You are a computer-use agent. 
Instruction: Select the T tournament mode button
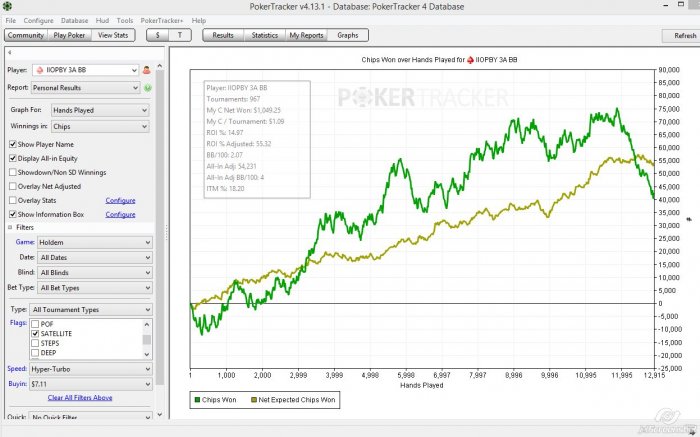pos(180,35)
